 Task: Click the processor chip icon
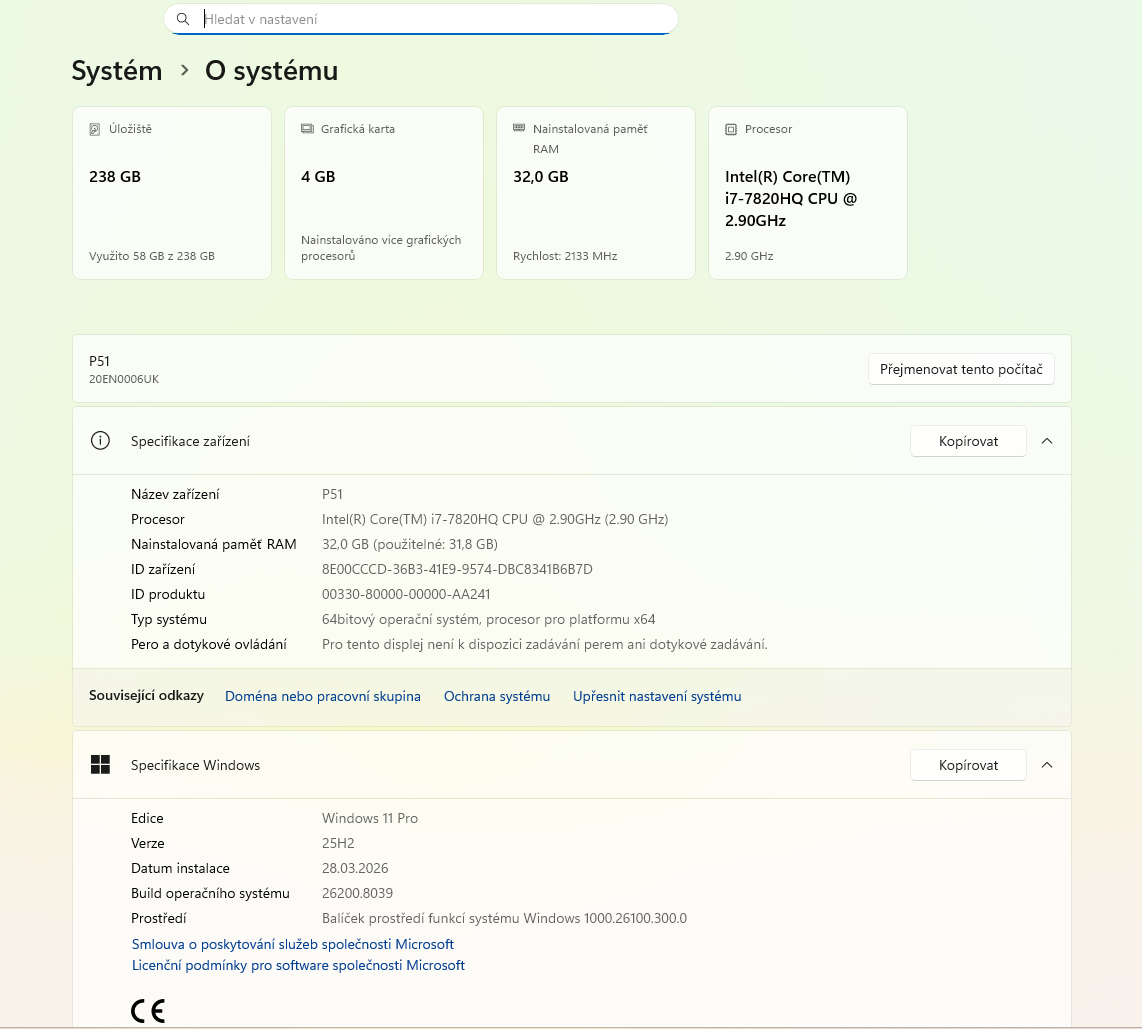731,129
